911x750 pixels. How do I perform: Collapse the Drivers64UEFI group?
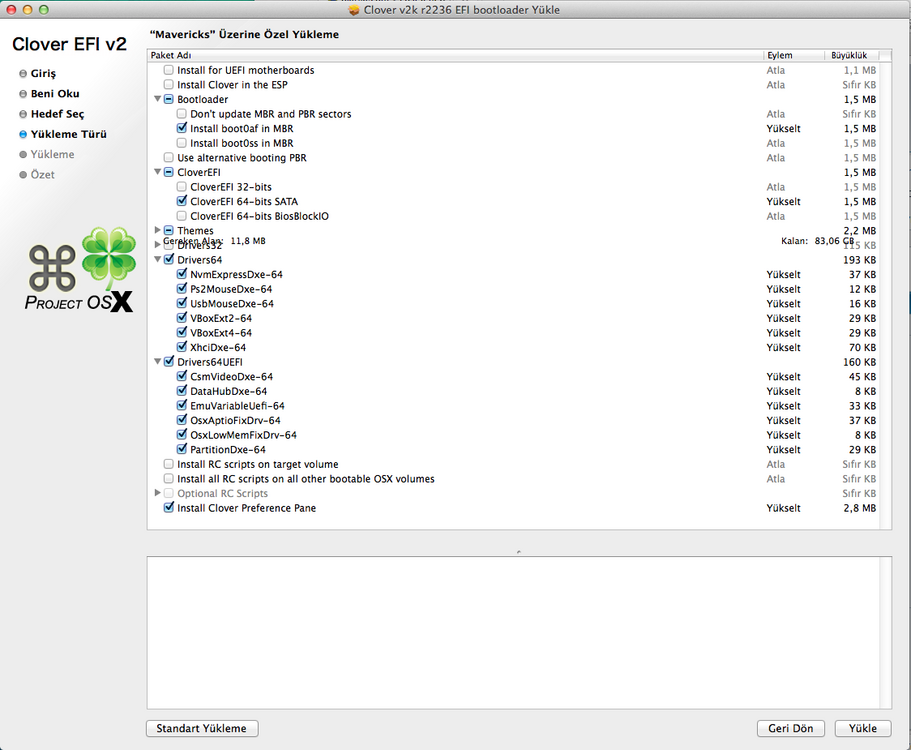(x=157, y=362)
